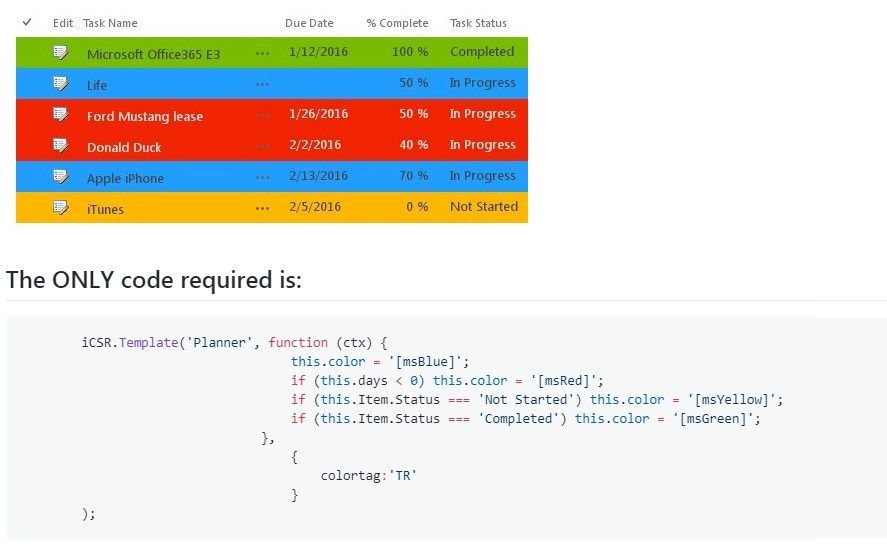887x545 pixels.
Task: Open the Apple iPhone task
Action: (125, 179)
